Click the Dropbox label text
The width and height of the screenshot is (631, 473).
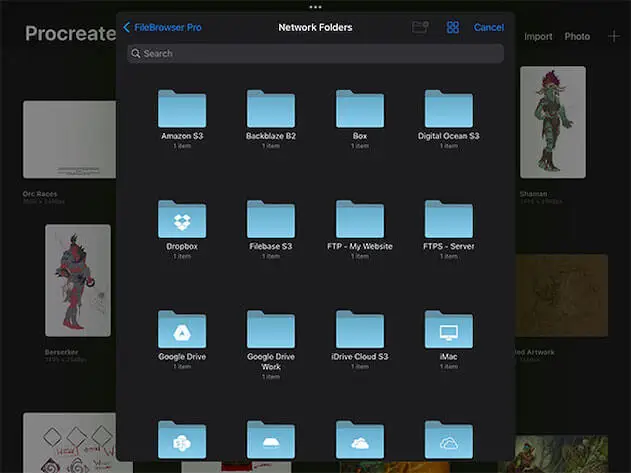pos(182,246)
